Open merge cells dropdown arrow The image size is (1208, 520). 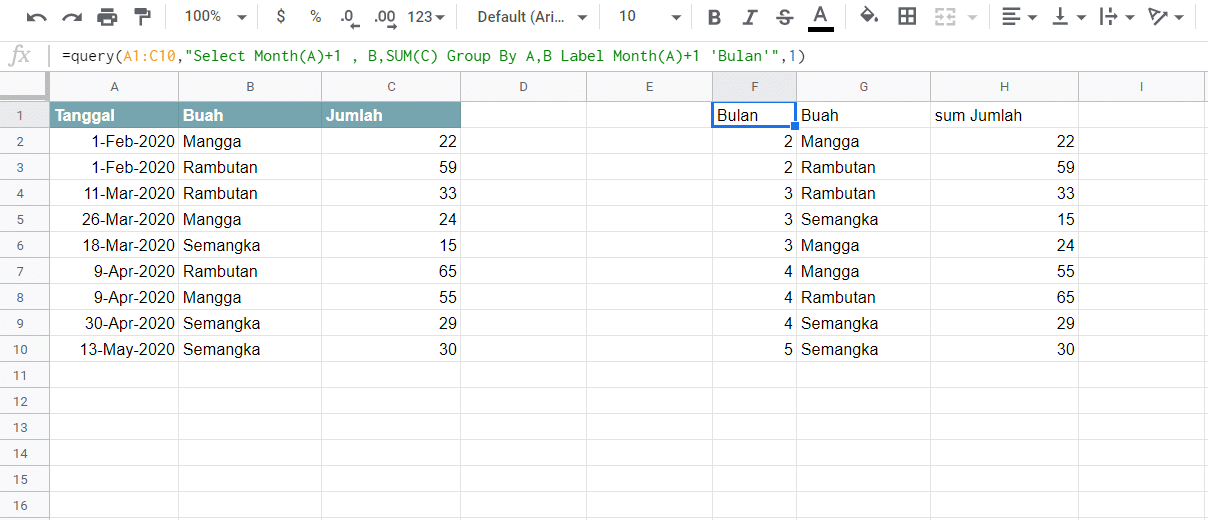click(971, 18)
